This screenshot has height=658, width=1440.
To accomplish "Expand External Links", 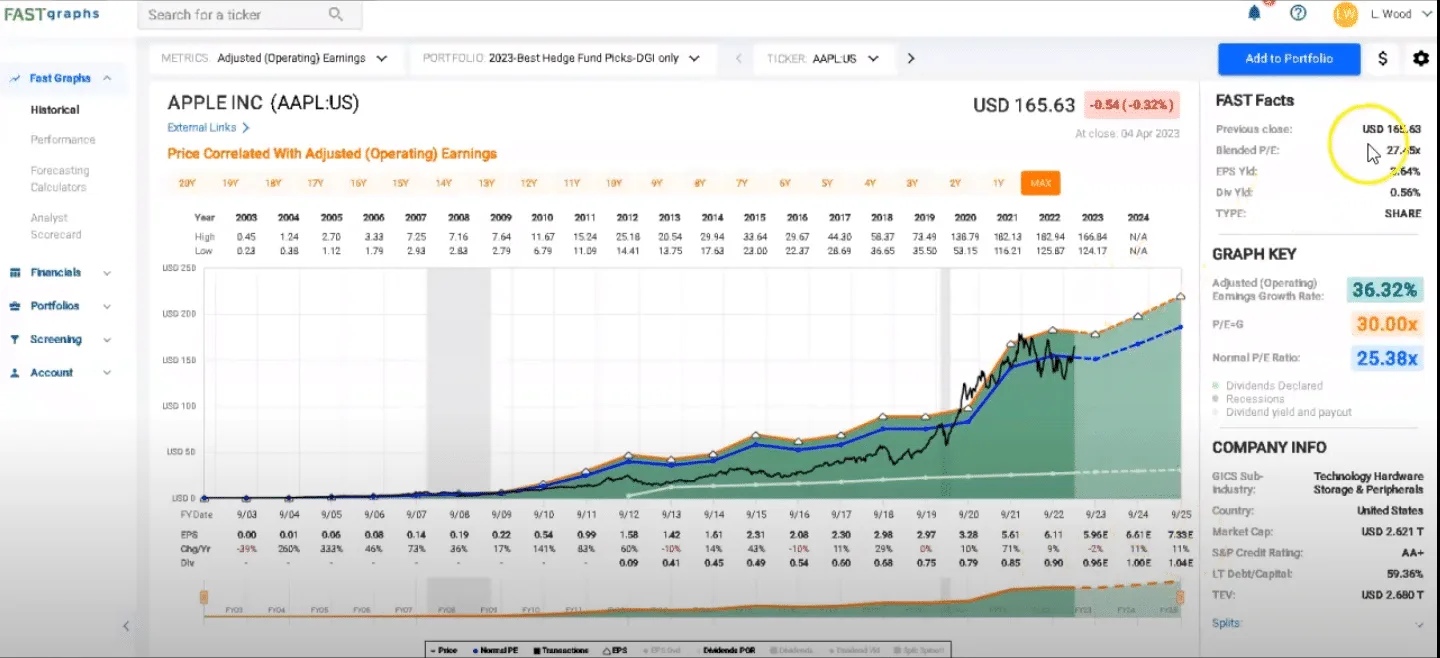I will coord(208,128).
